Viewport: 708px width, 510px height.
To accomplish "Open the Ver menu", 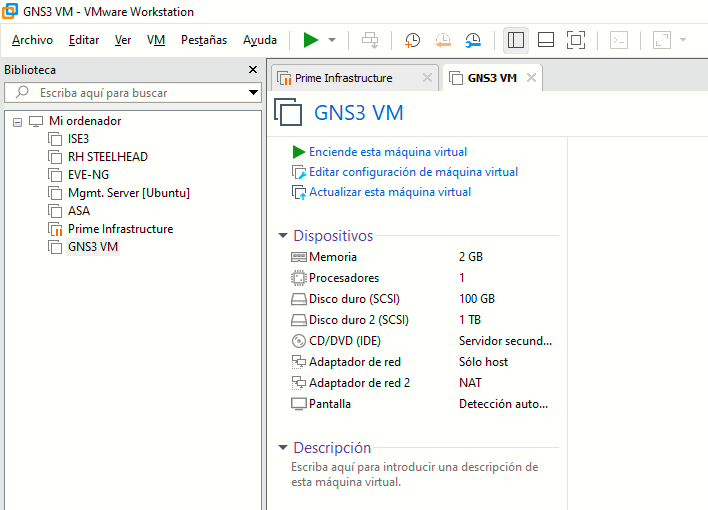I will [x=123, y=40].
